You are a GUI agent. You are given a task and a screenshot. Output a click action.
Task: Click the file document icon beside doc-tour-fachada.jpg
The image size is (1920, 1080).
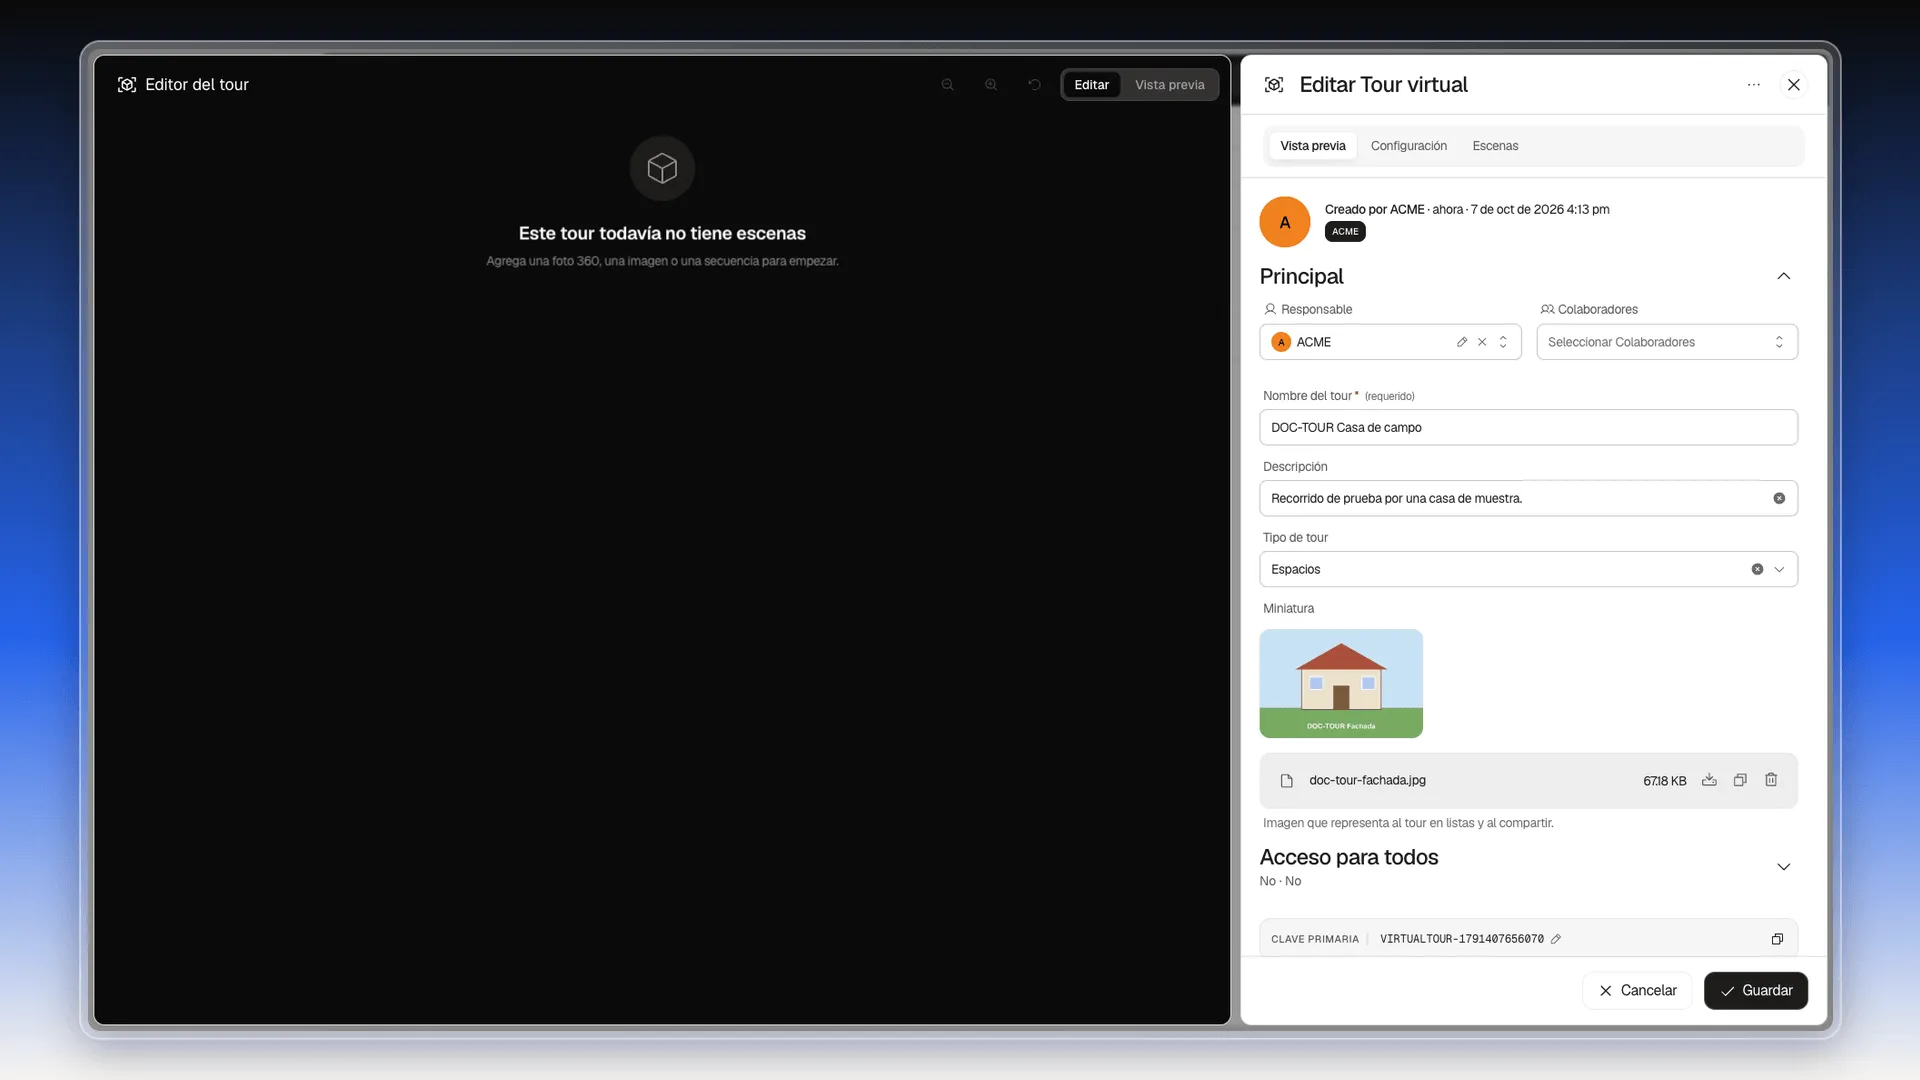pyautogui.click(x=1287, y=781)
